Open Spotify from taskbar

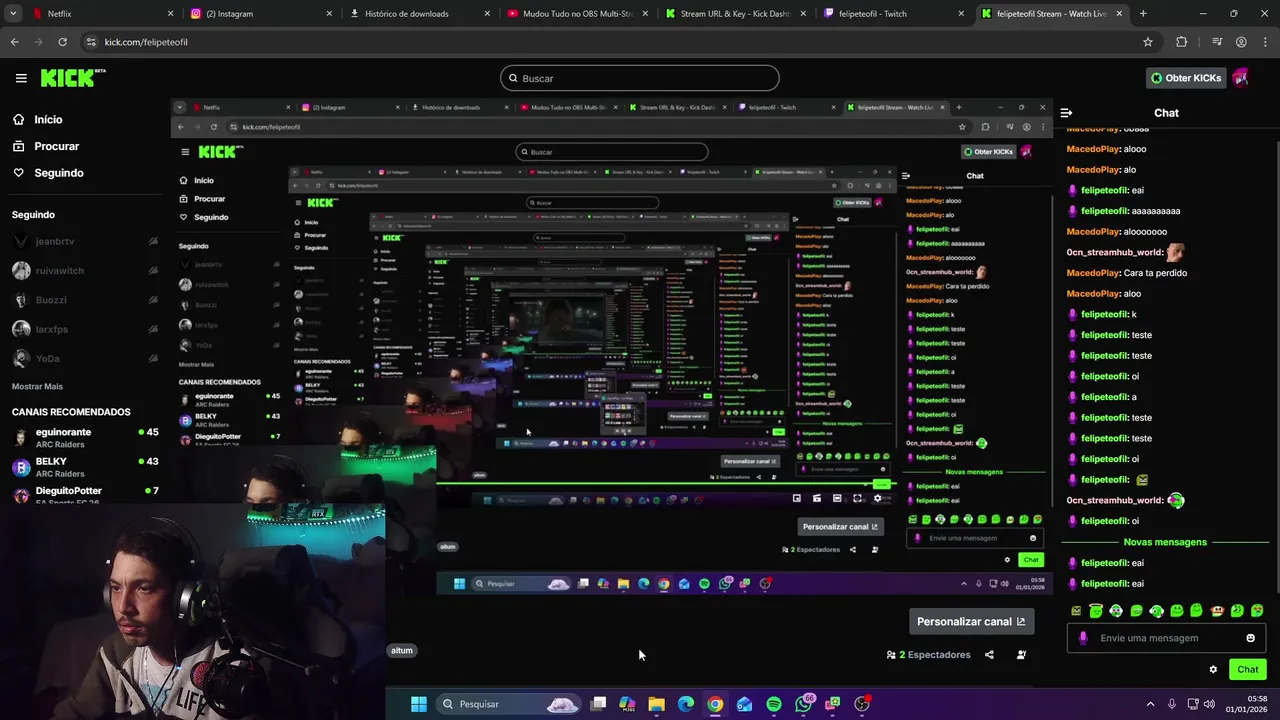774,704
